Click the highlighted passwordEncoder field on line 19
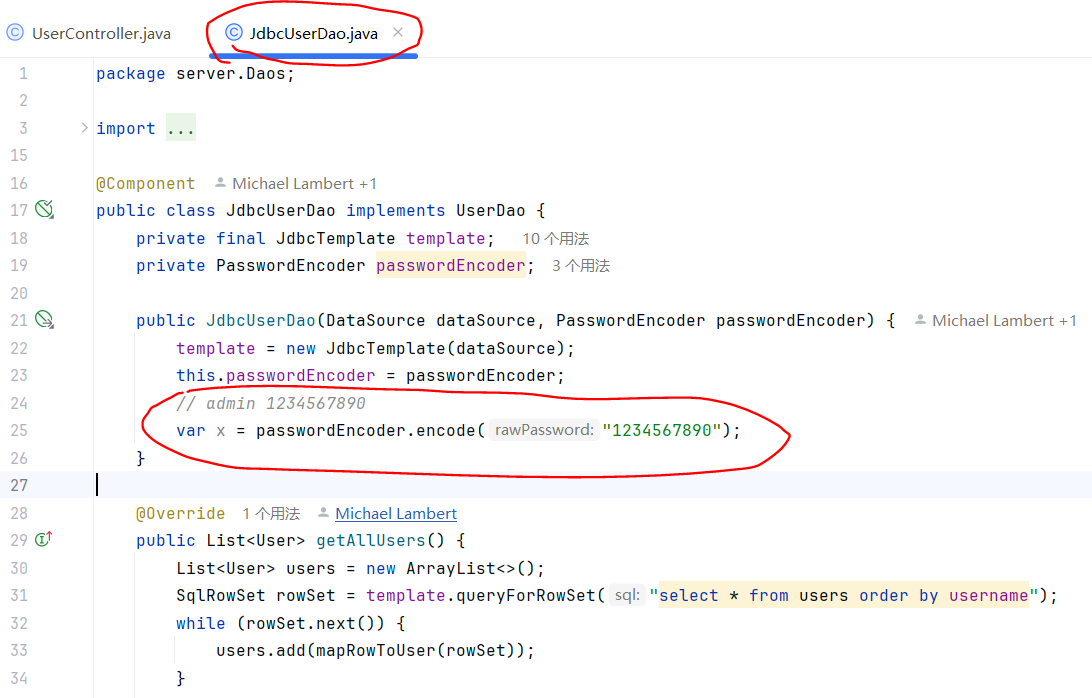The height and width of the screenshot is (698, 1092). pyautogui.click(x=451, y=265)
